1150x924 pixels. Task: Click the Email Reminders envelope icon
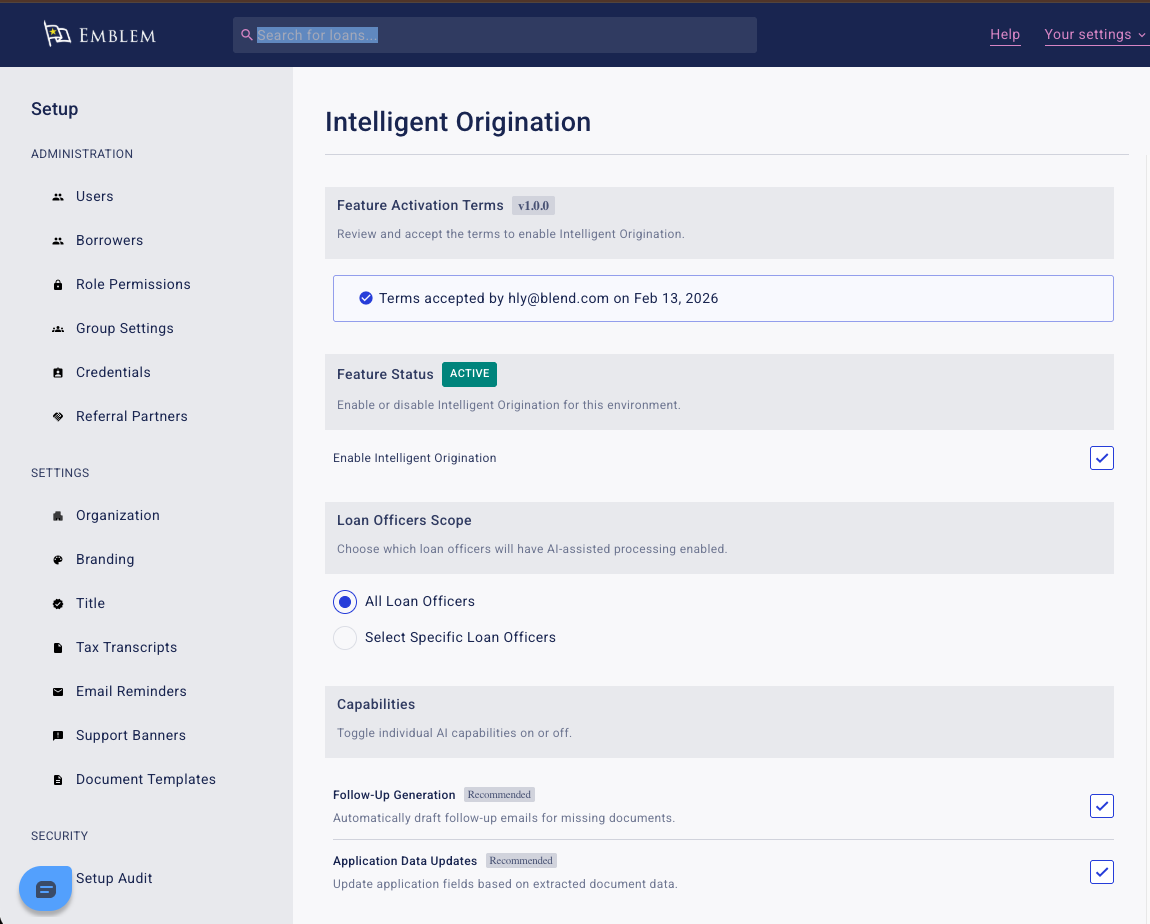click(58, 692)
